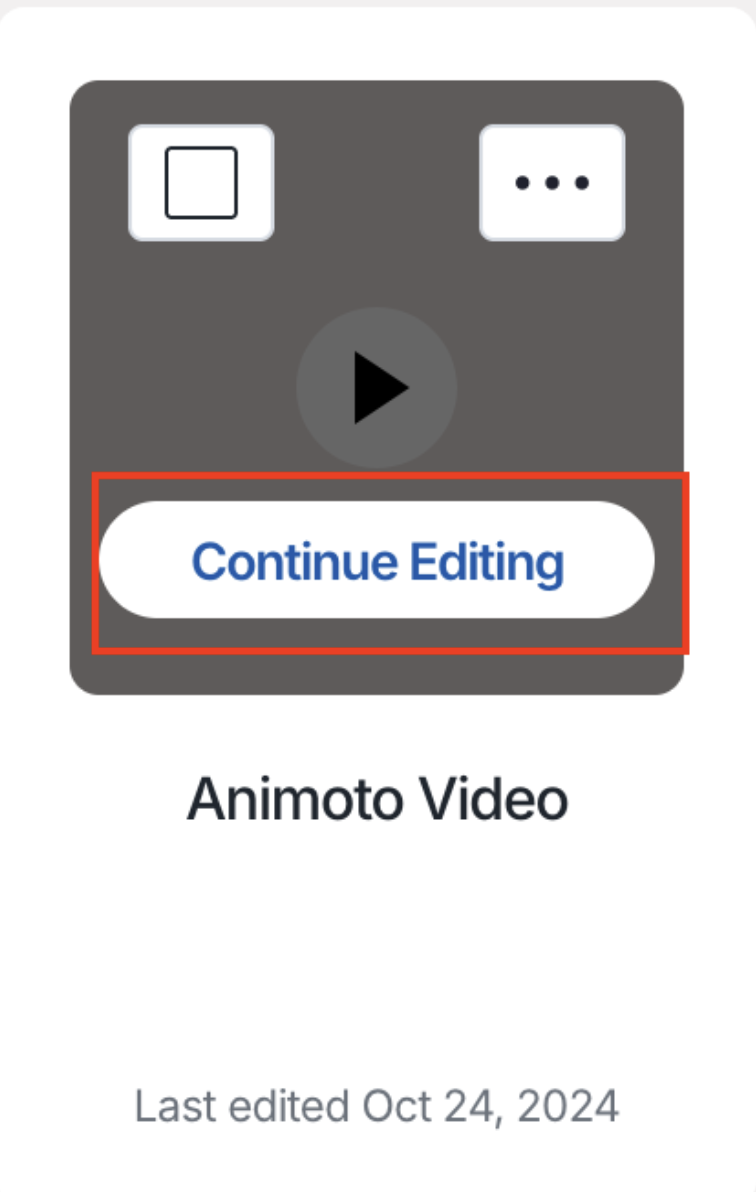
Task: Toggle selection of the Animoto Video project
Action: tap(201, 182)
